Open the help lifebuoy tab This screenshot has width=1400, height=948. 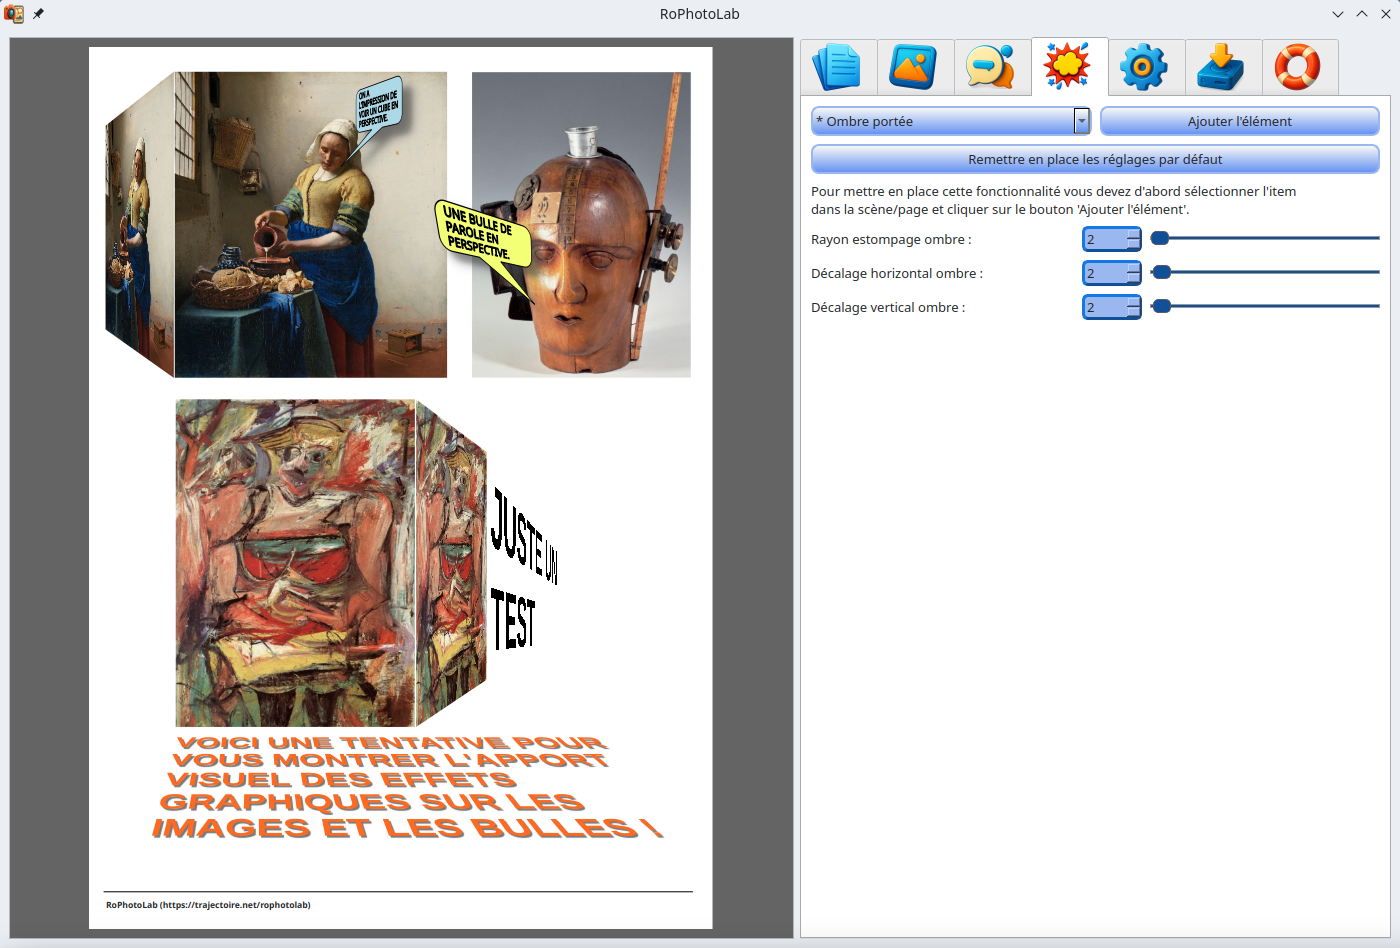pyautogui.click(x=1298, y=67)
